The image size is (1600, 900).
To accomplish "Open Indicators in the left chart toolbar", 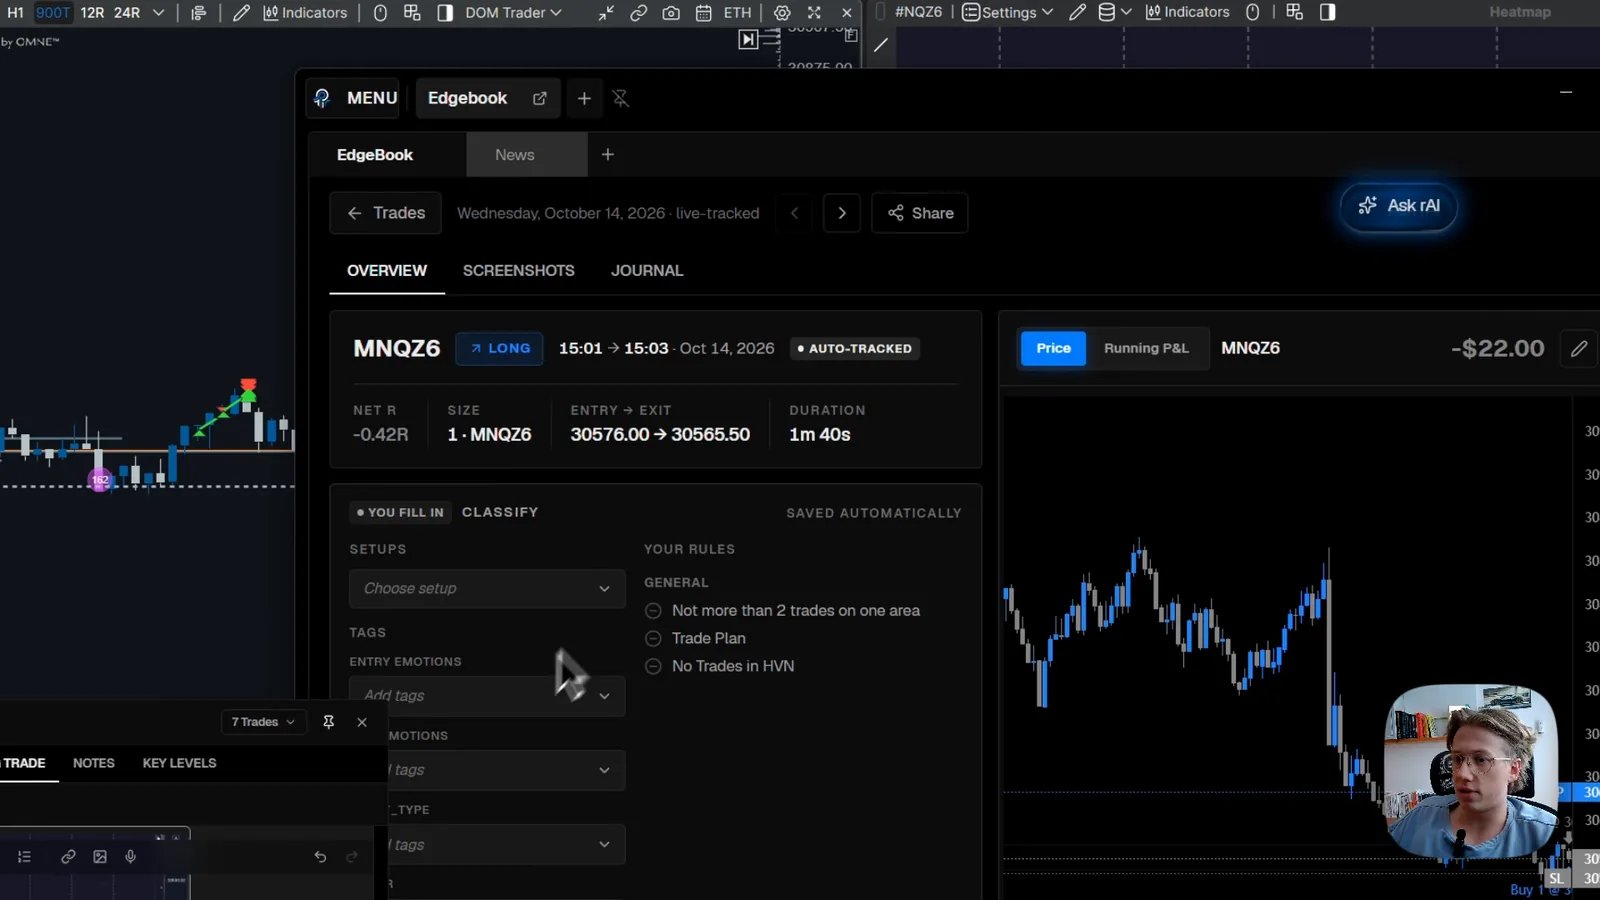I will [x=304, y=13].
